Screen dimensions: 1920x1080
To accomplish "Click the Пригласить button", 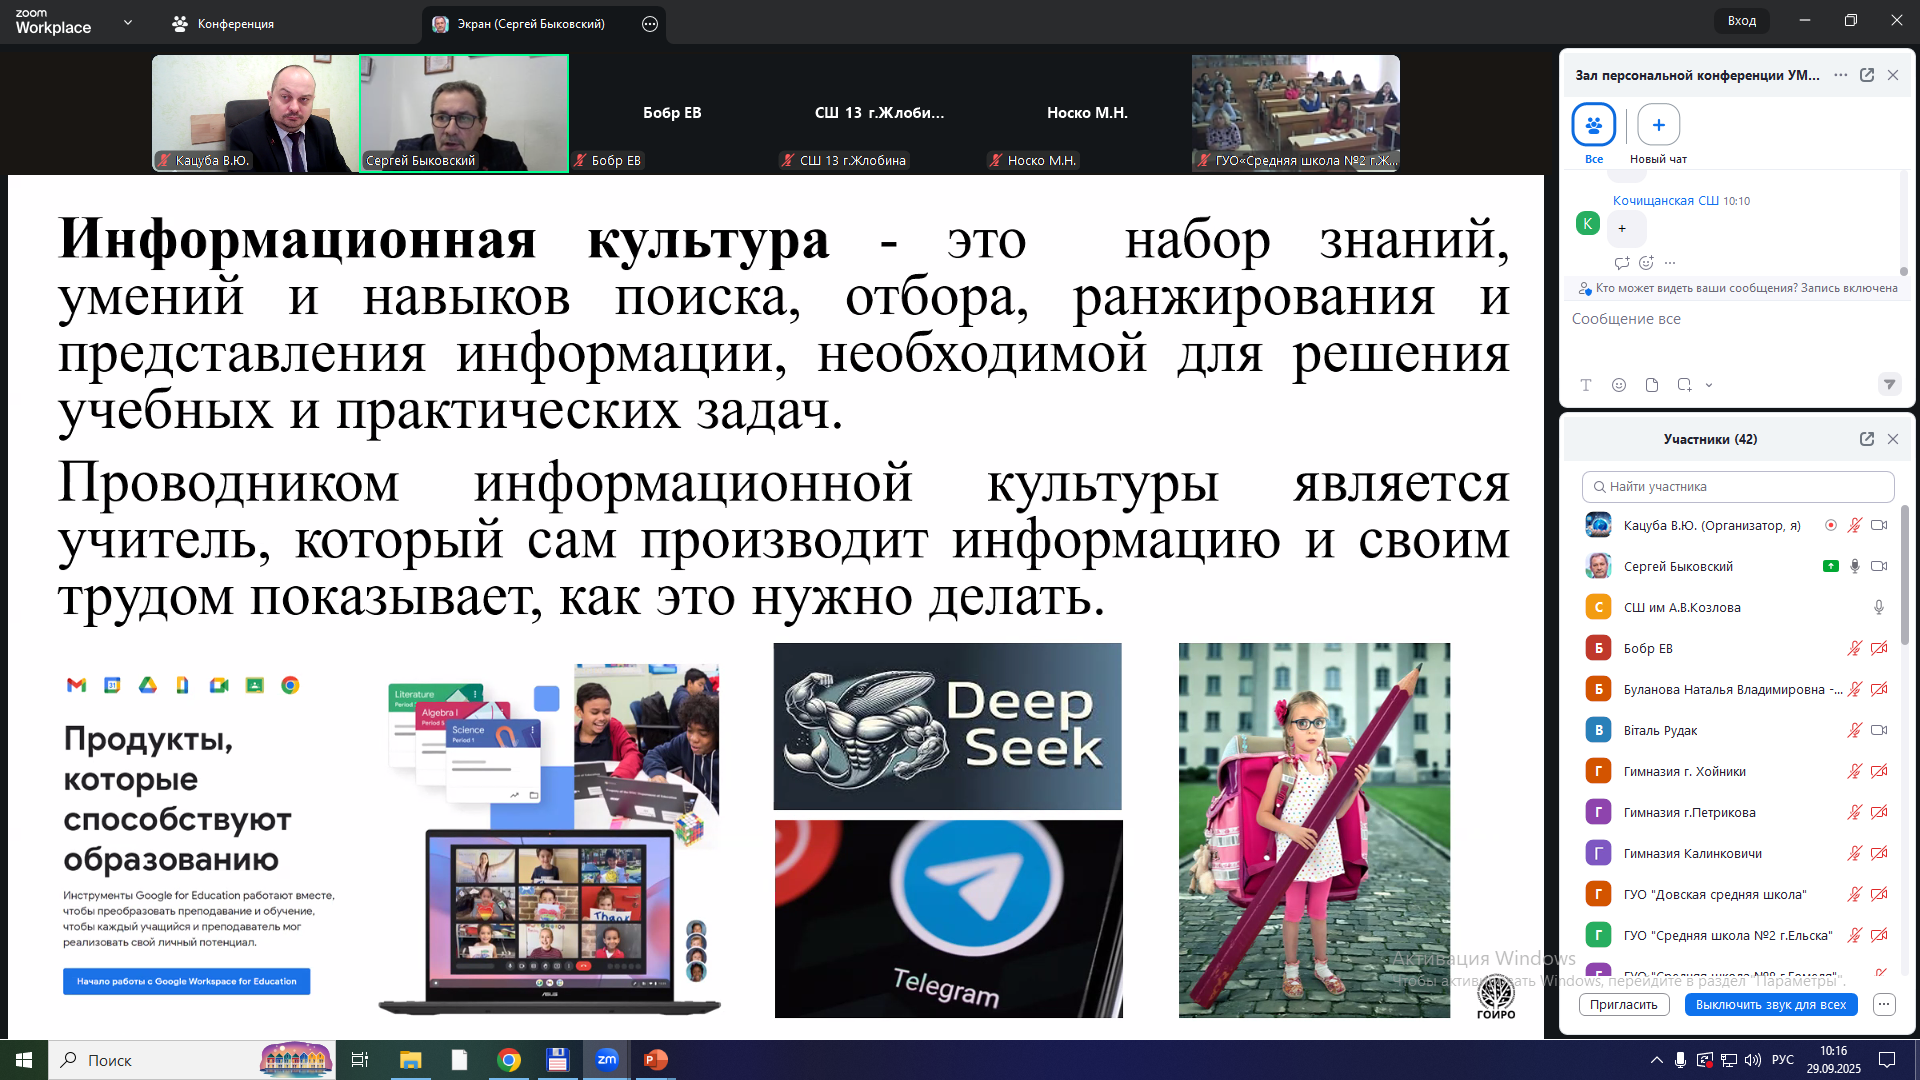I will 1624,1004.
